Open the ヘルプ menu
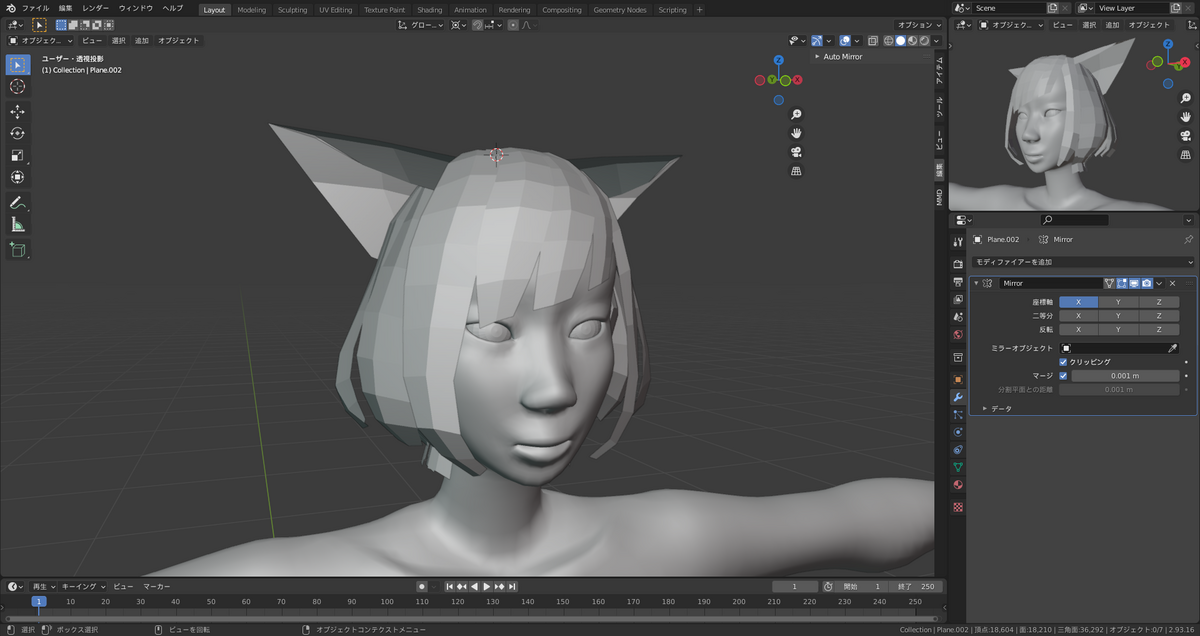1200x636 pixels. tap(173, 8)
